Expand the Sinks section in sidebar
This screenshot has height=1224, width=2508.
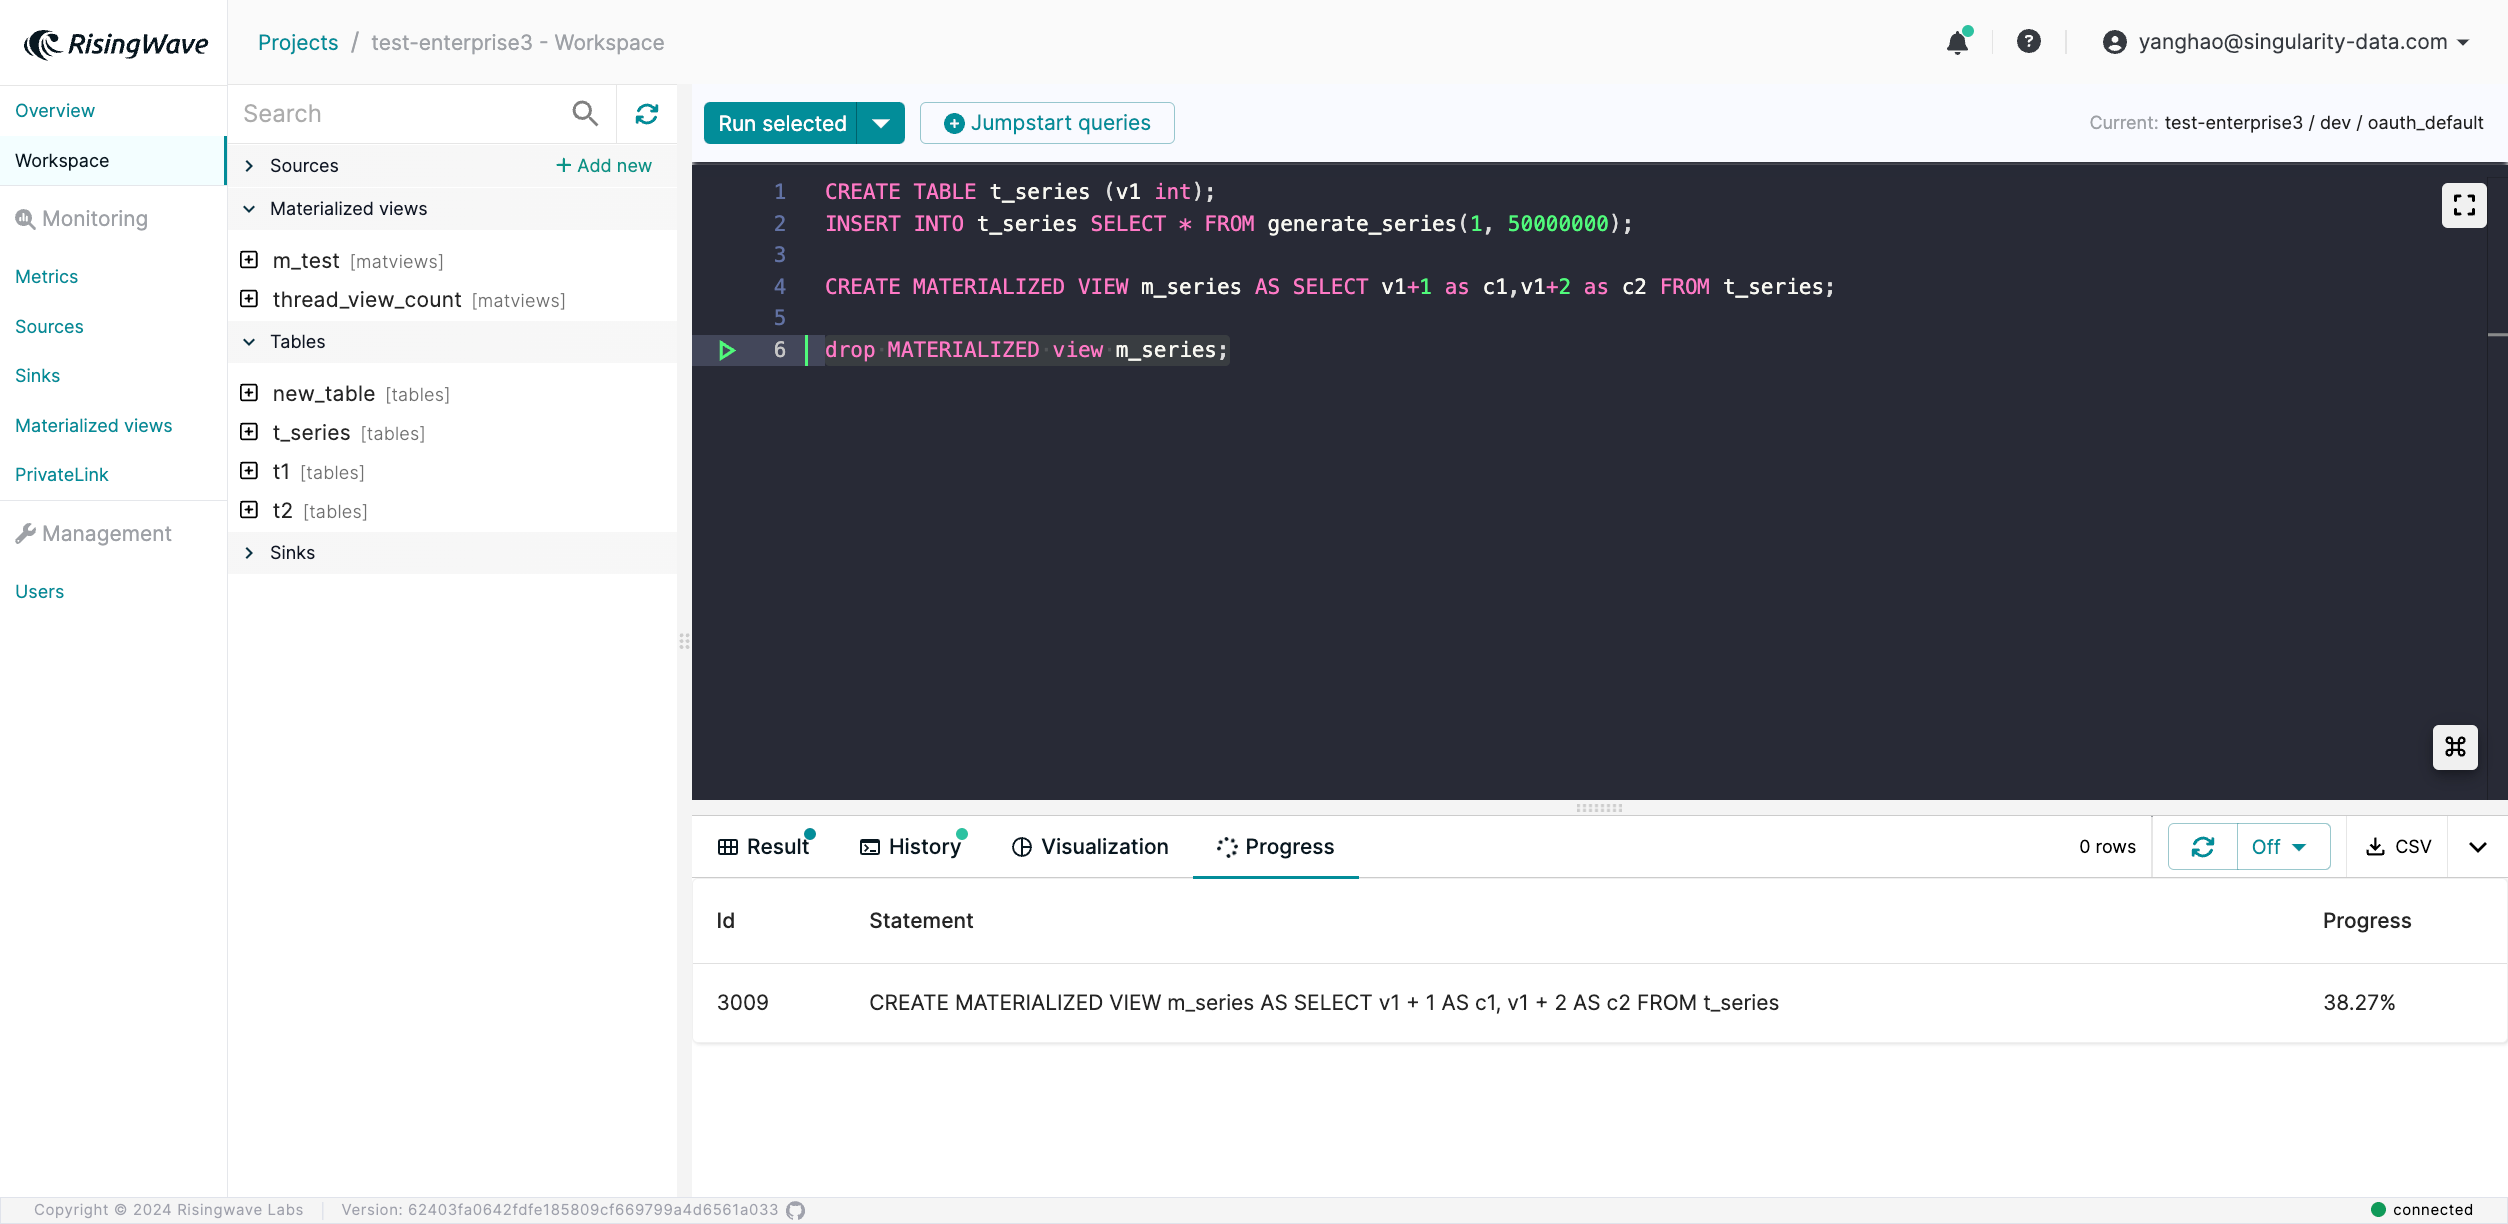pyautogui.click(x=250, y=552)
